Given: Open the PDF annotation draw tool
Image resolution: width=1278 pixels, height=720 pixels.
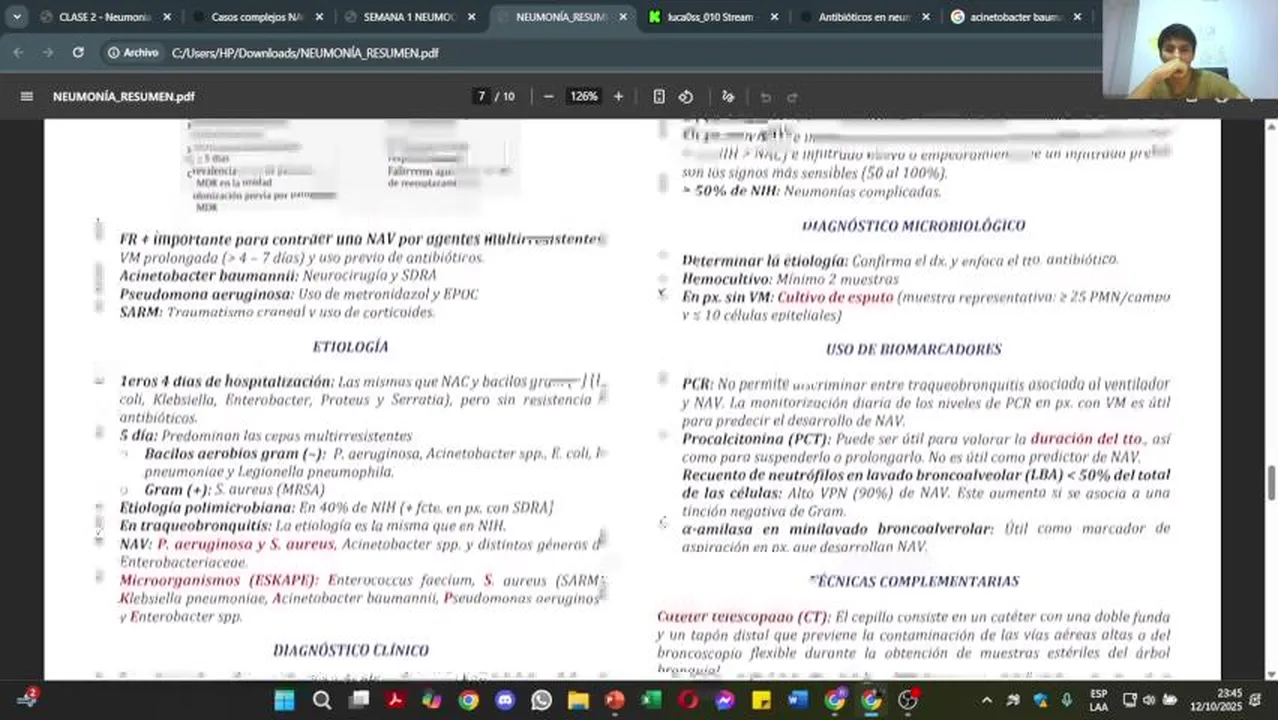Looking at the screenshot, I should click(x=728, y=96).
